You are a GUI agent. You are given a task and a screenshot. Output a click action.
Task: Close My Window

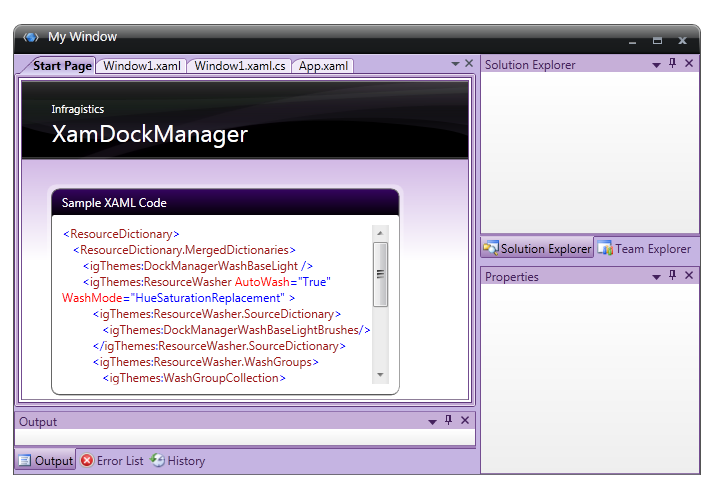(x=682, y=41)
